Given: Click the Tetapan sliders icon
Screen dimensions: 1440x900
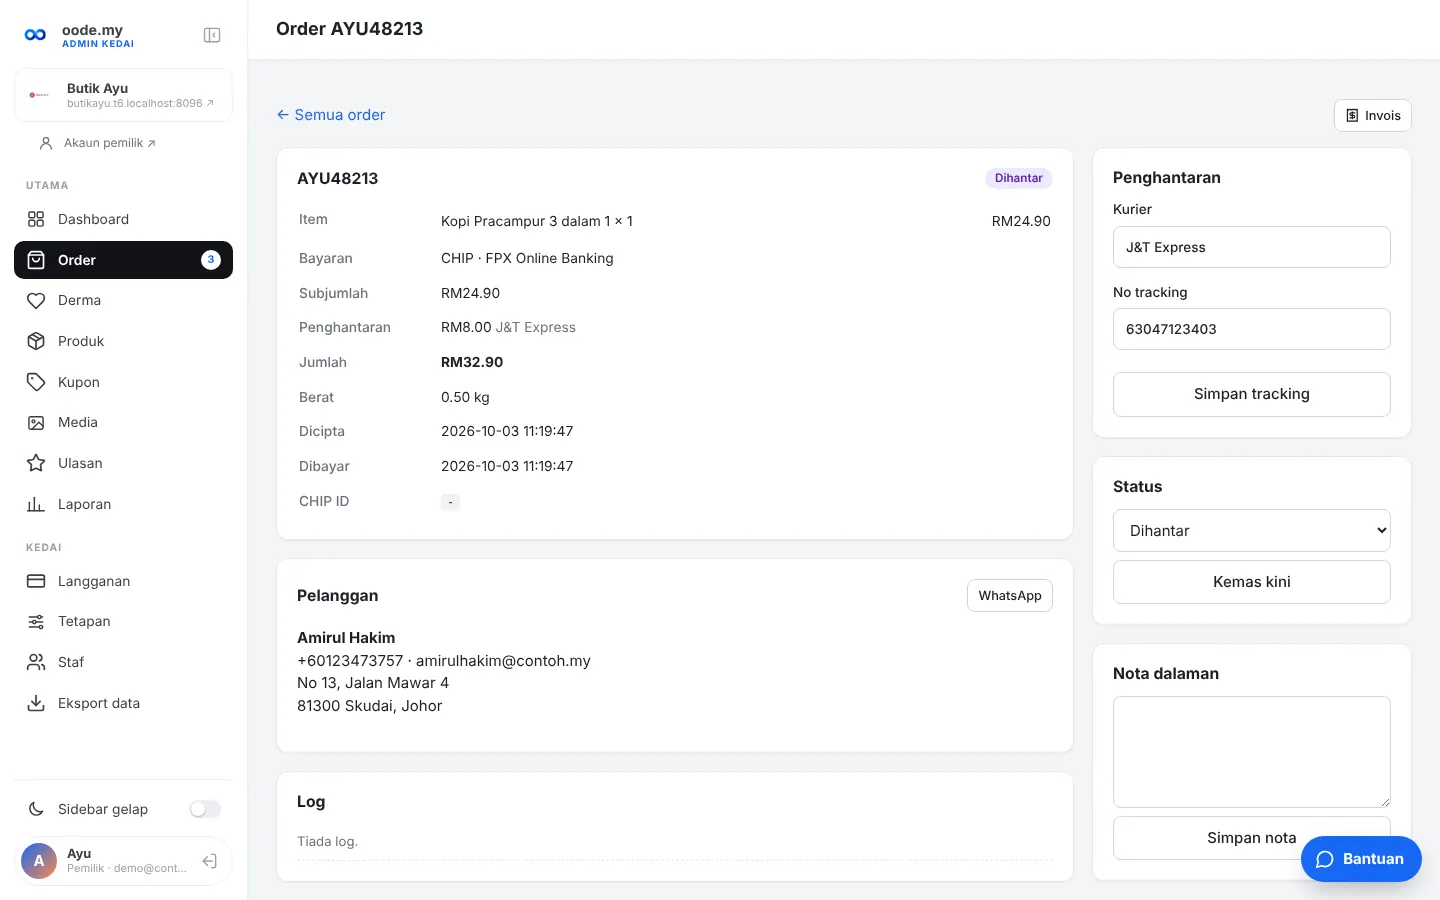Looking at the screenshot, I should pos(36,621).
